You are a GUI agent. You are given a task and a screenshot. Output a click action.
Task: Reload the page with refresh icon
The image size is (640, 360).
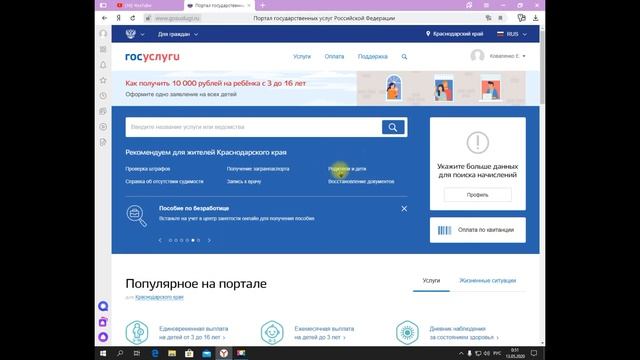click(133, 18)
